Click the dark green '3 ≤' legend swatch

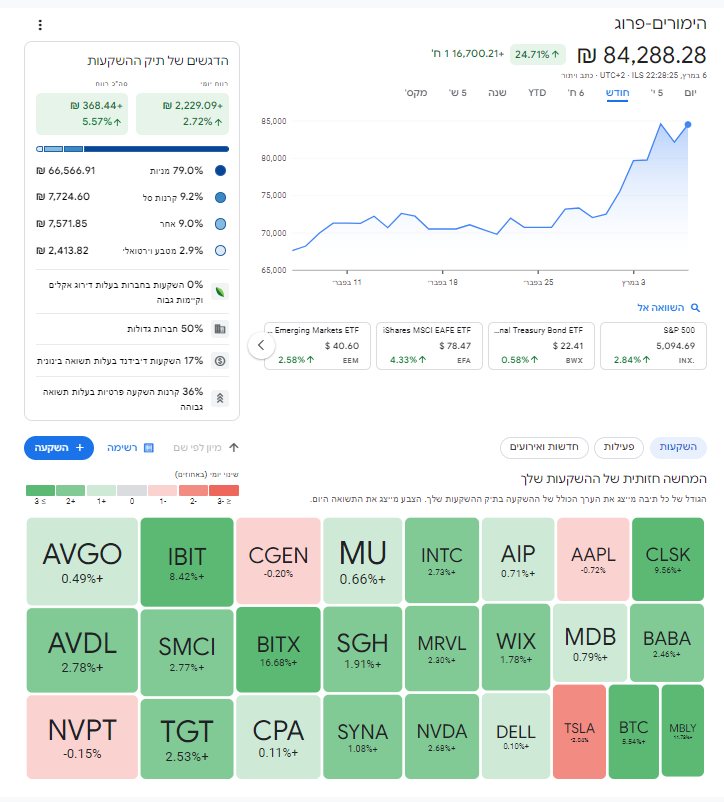[40, 490]
